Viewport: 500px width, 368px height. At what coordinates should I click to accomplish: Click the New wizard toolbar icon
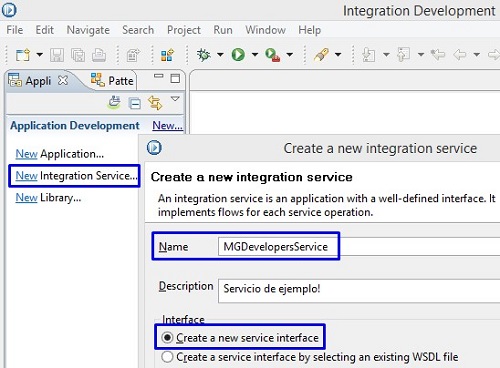pos(23,55)
